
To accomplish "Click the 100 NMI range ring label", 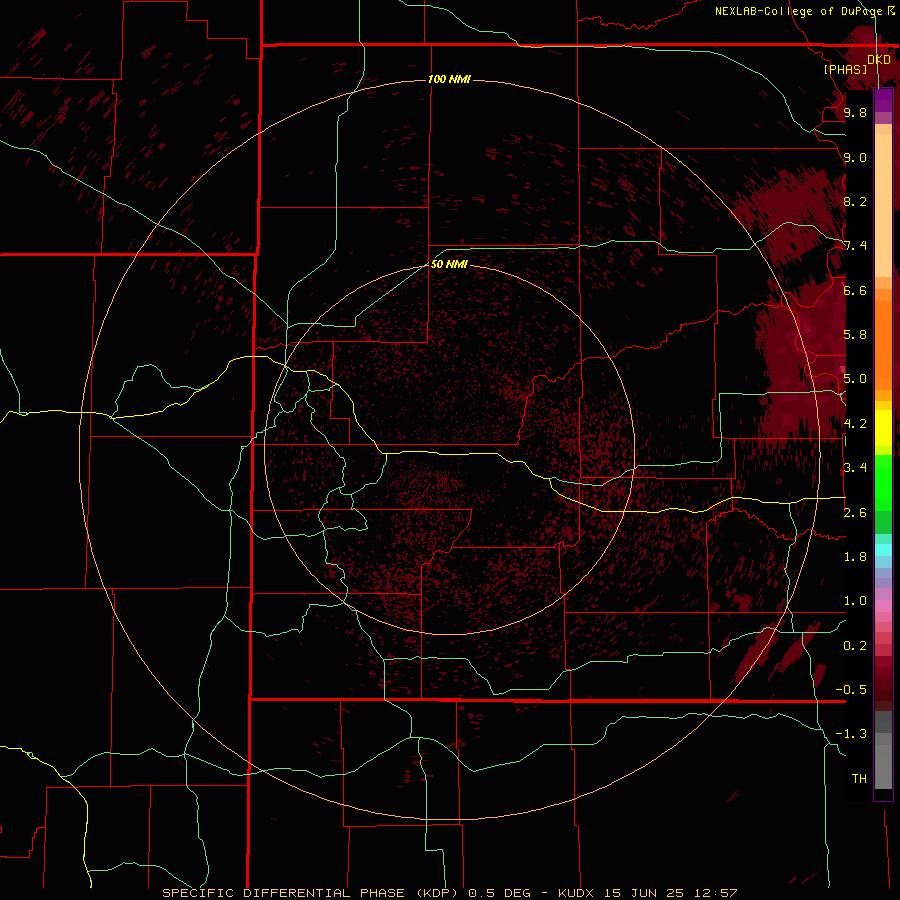I will [449, 79].
